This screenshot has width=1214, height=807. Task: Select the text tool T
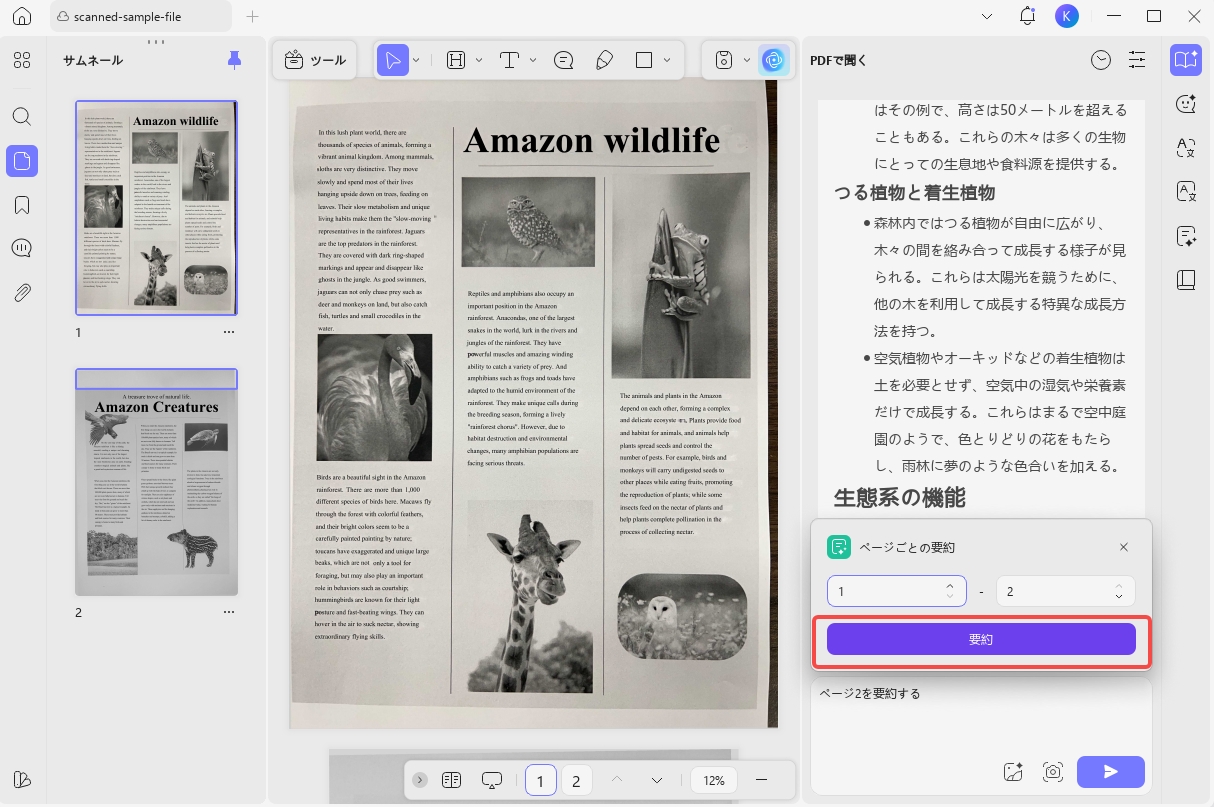(x=509, y=60)
